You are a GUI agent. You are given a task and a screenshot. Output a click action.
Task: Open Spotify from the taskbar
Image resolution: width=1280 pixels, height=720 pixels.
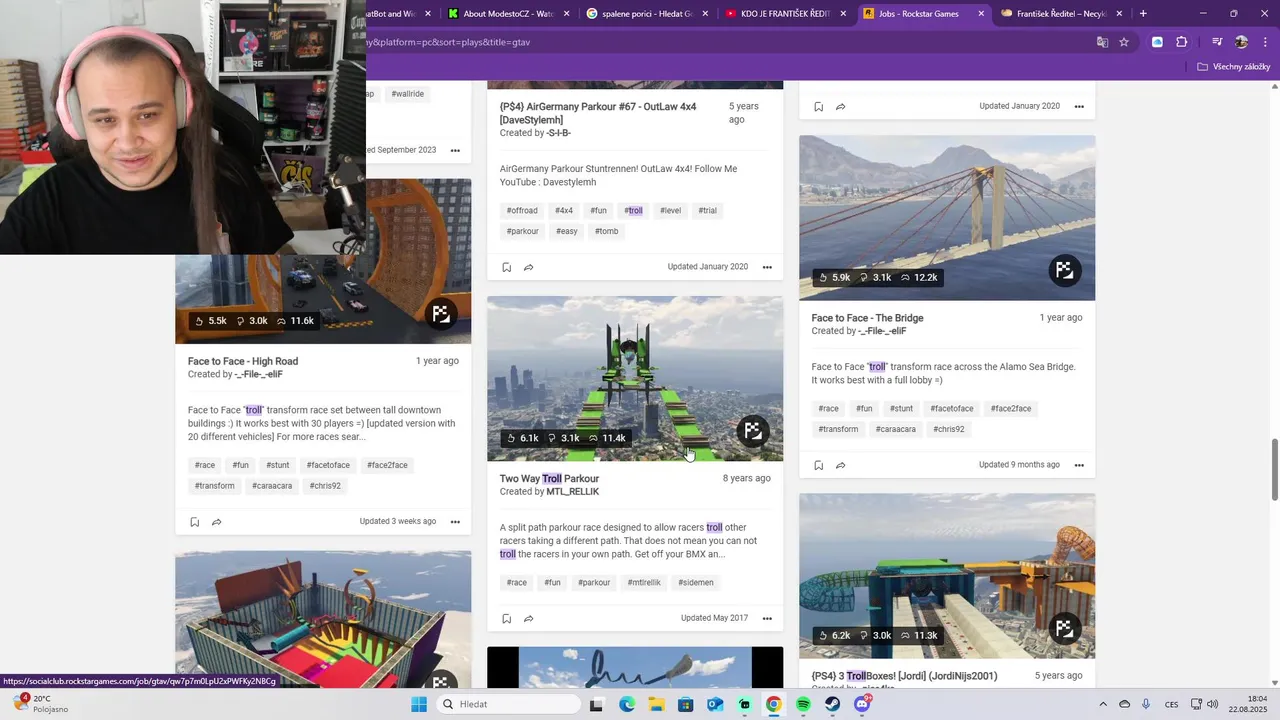click(803, 704)
